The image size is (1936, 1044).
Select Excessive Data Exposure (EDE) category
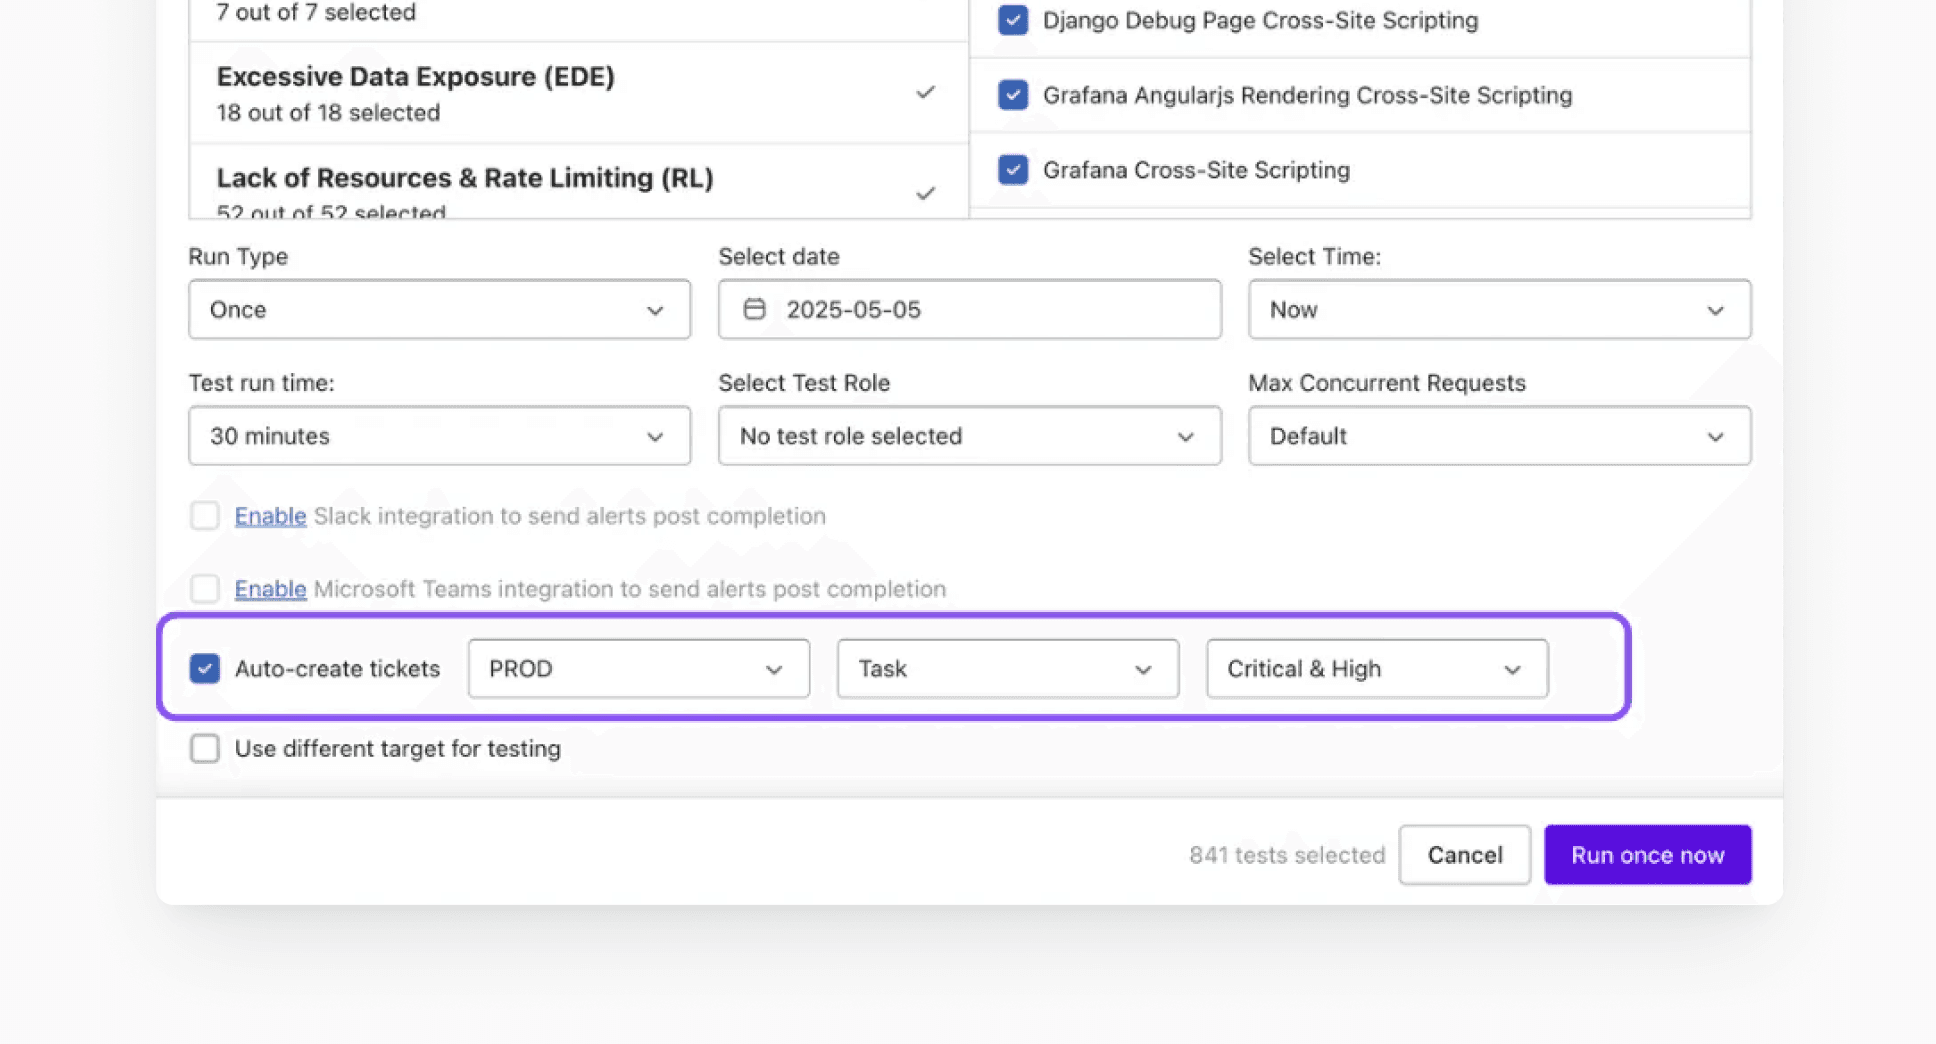[579, 93]
